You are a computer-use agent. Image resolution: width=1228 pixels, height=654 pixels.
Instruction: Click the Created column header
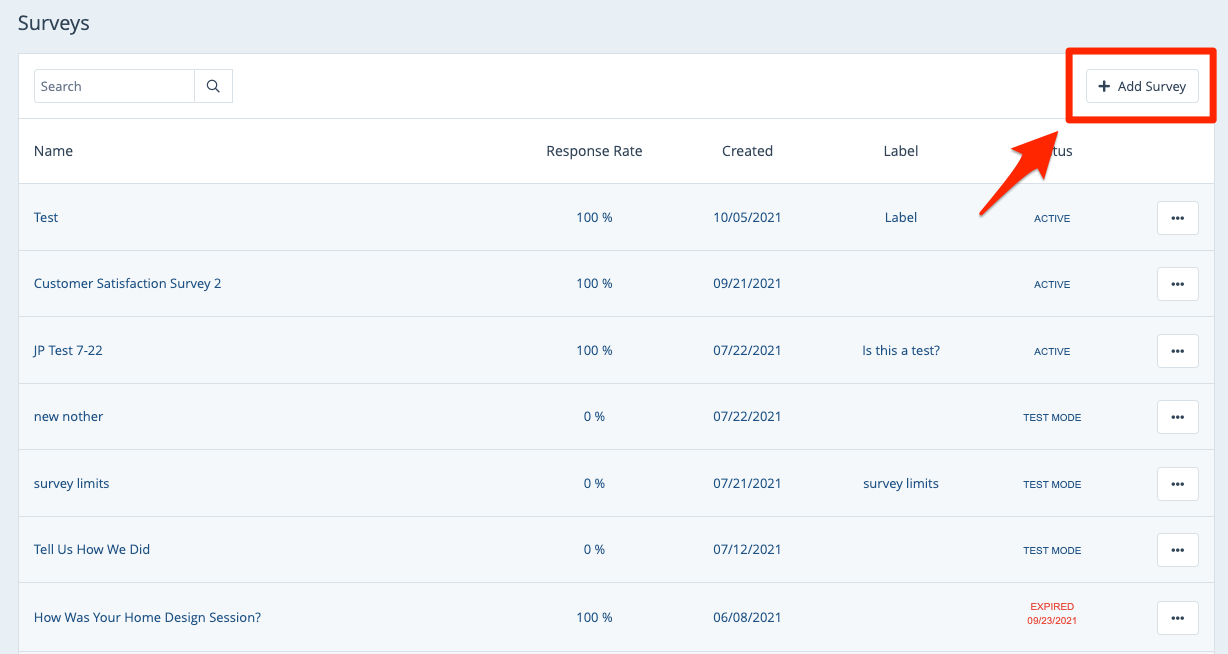click(747, 152)
